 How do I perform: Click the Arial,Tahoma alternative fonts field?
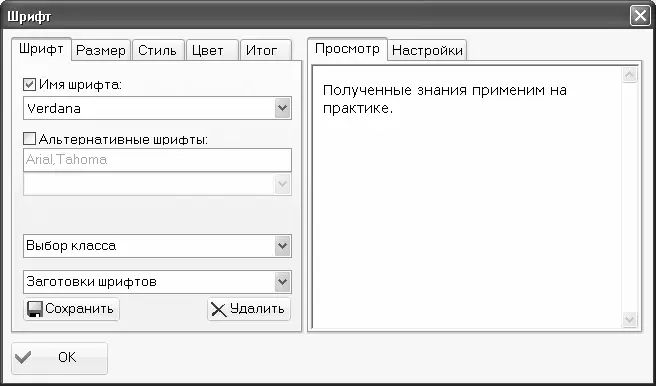157,160
